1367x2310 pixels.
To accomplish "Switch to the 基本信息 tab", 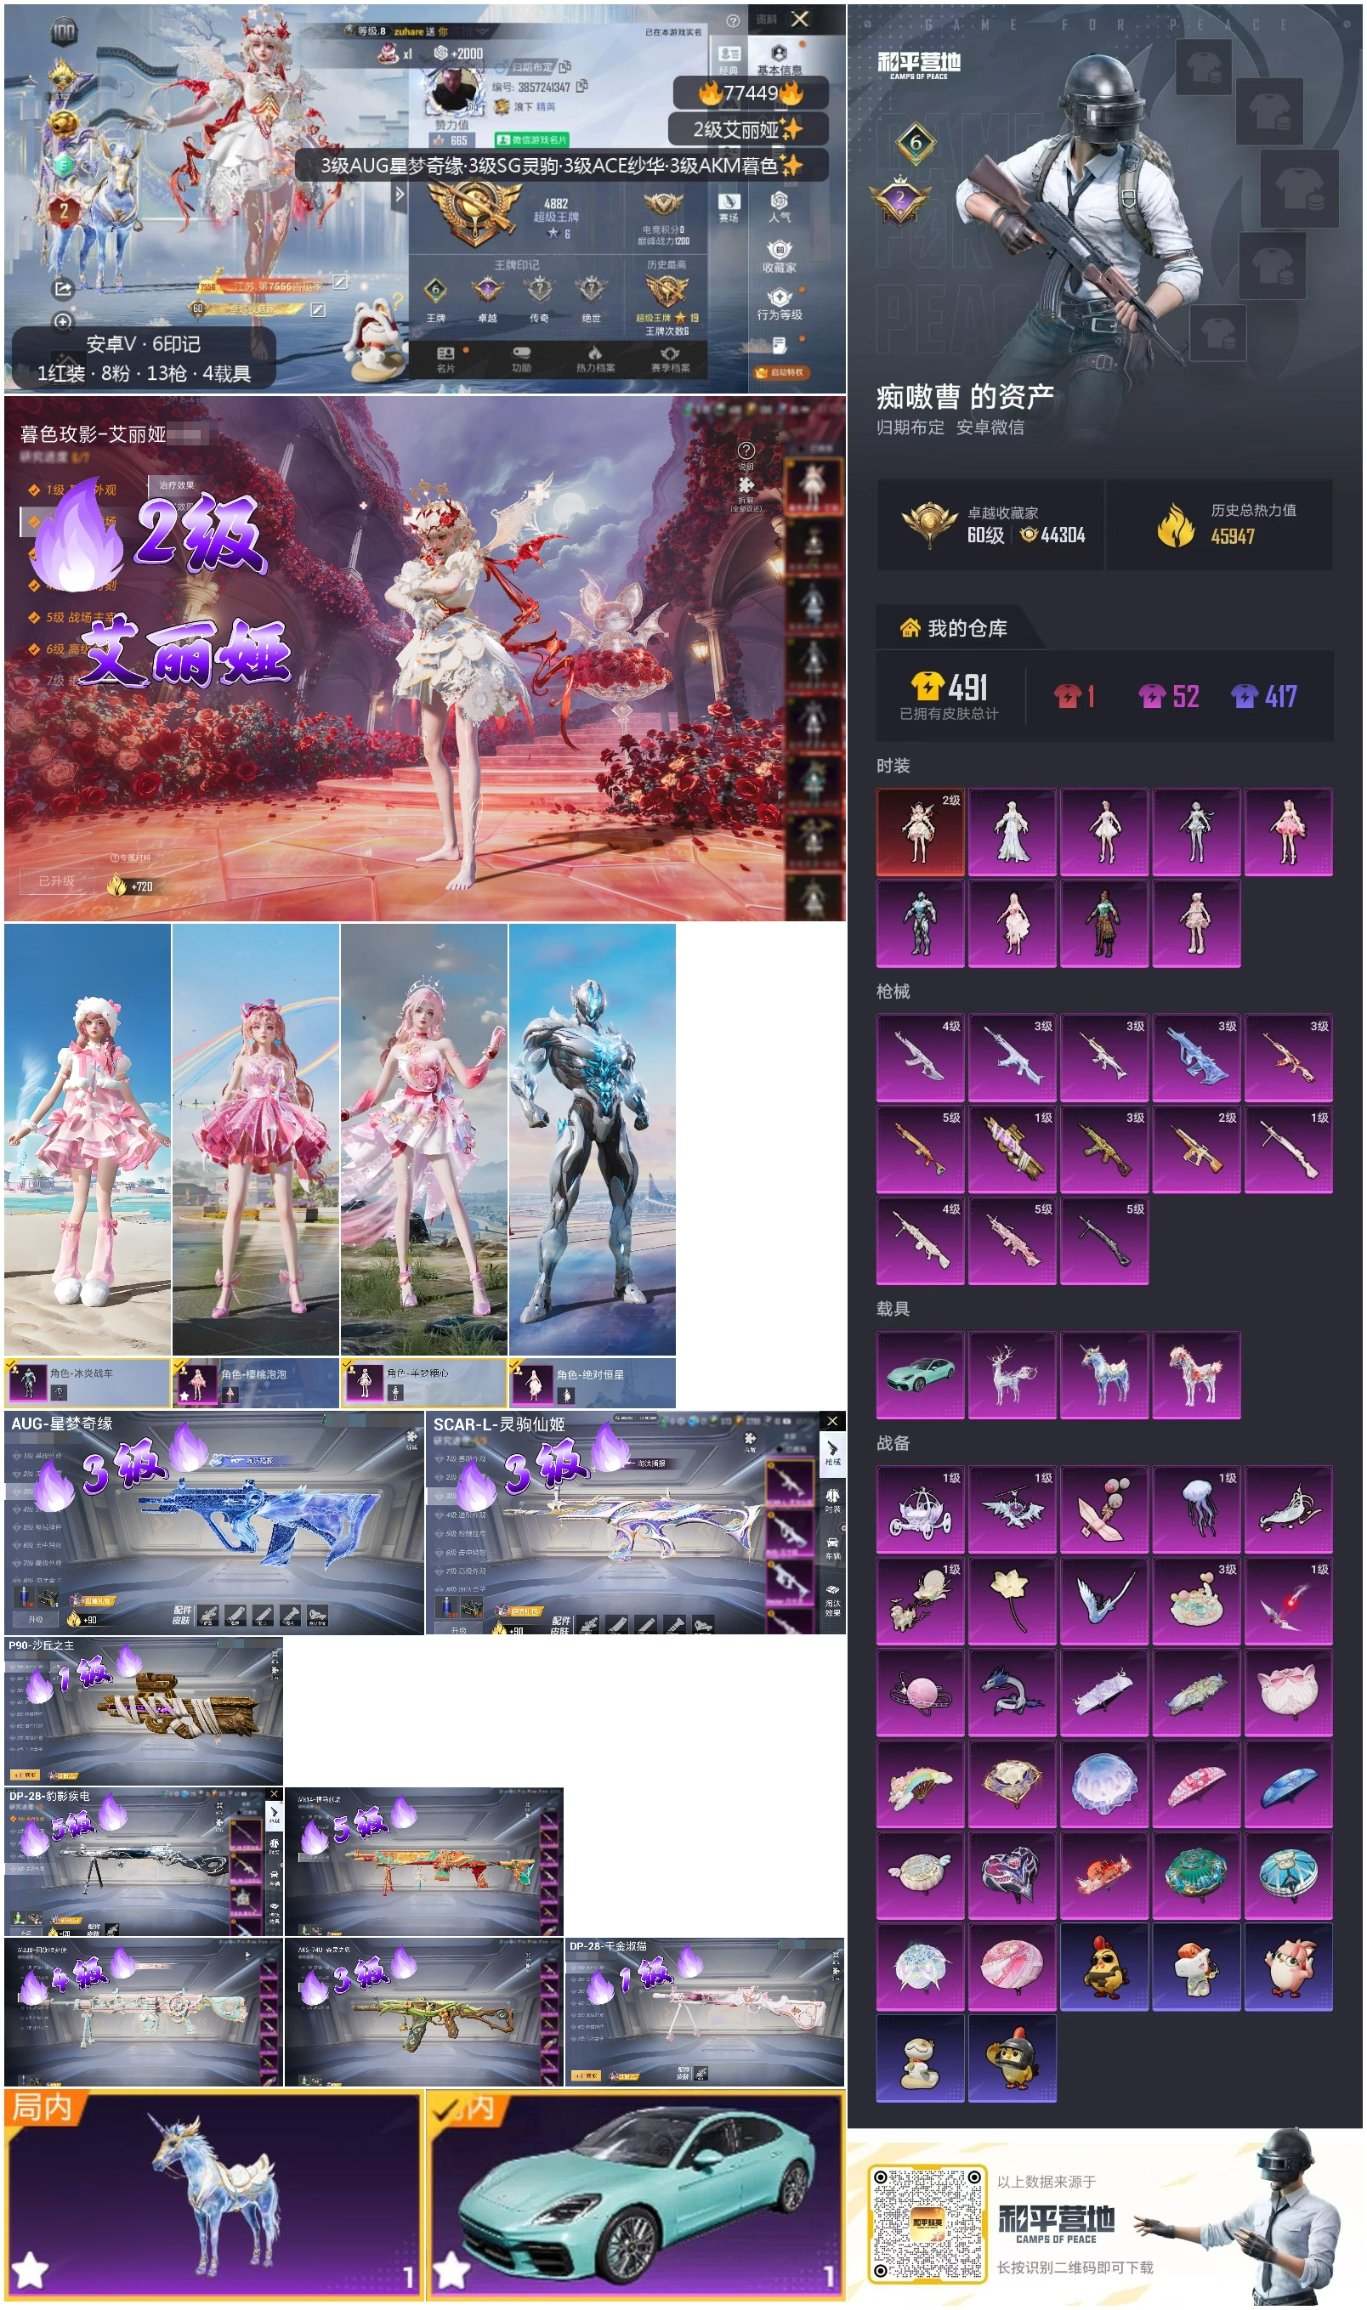I will [x=779, y=59].
